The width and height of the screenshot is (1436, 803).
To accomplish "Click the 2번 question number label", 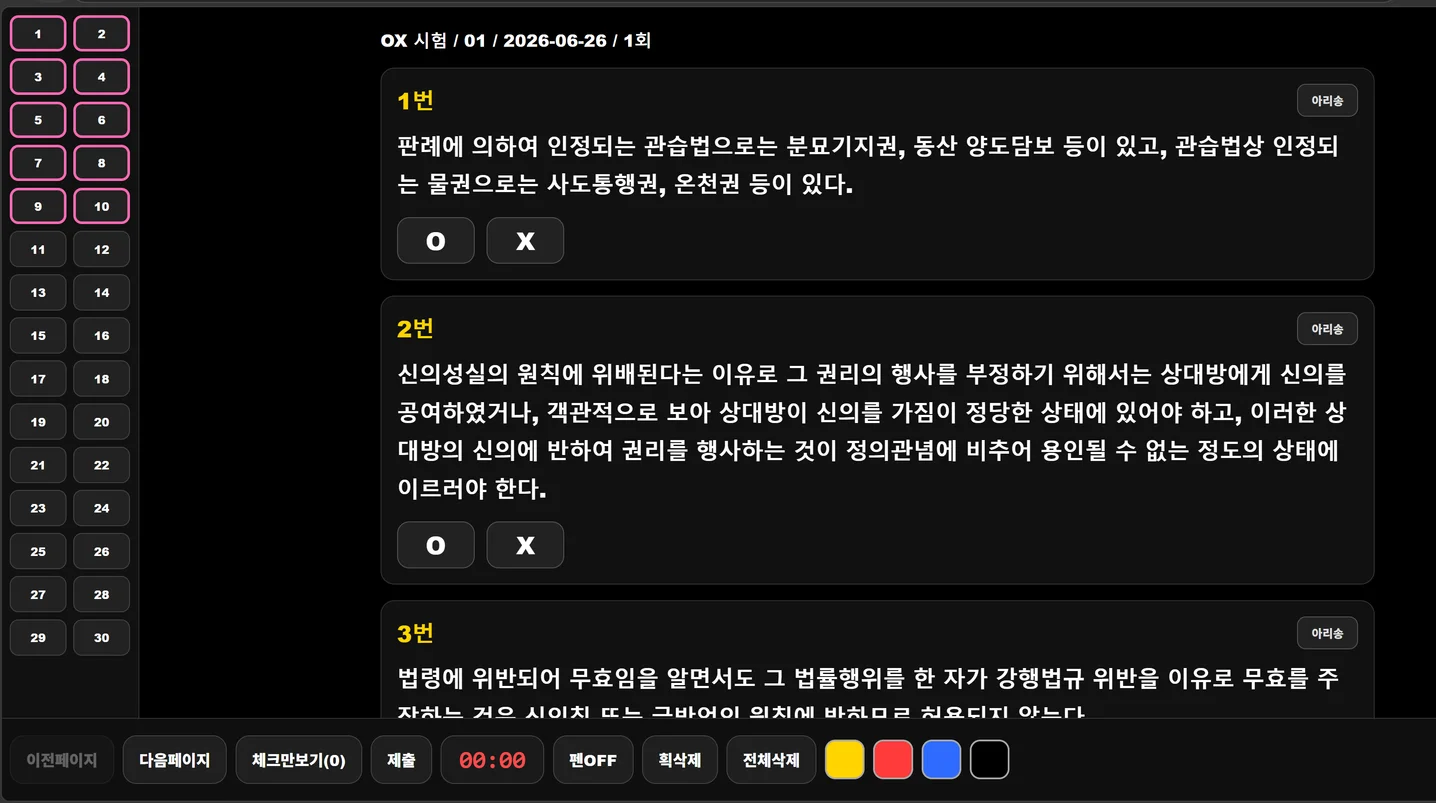I will 415,329.
